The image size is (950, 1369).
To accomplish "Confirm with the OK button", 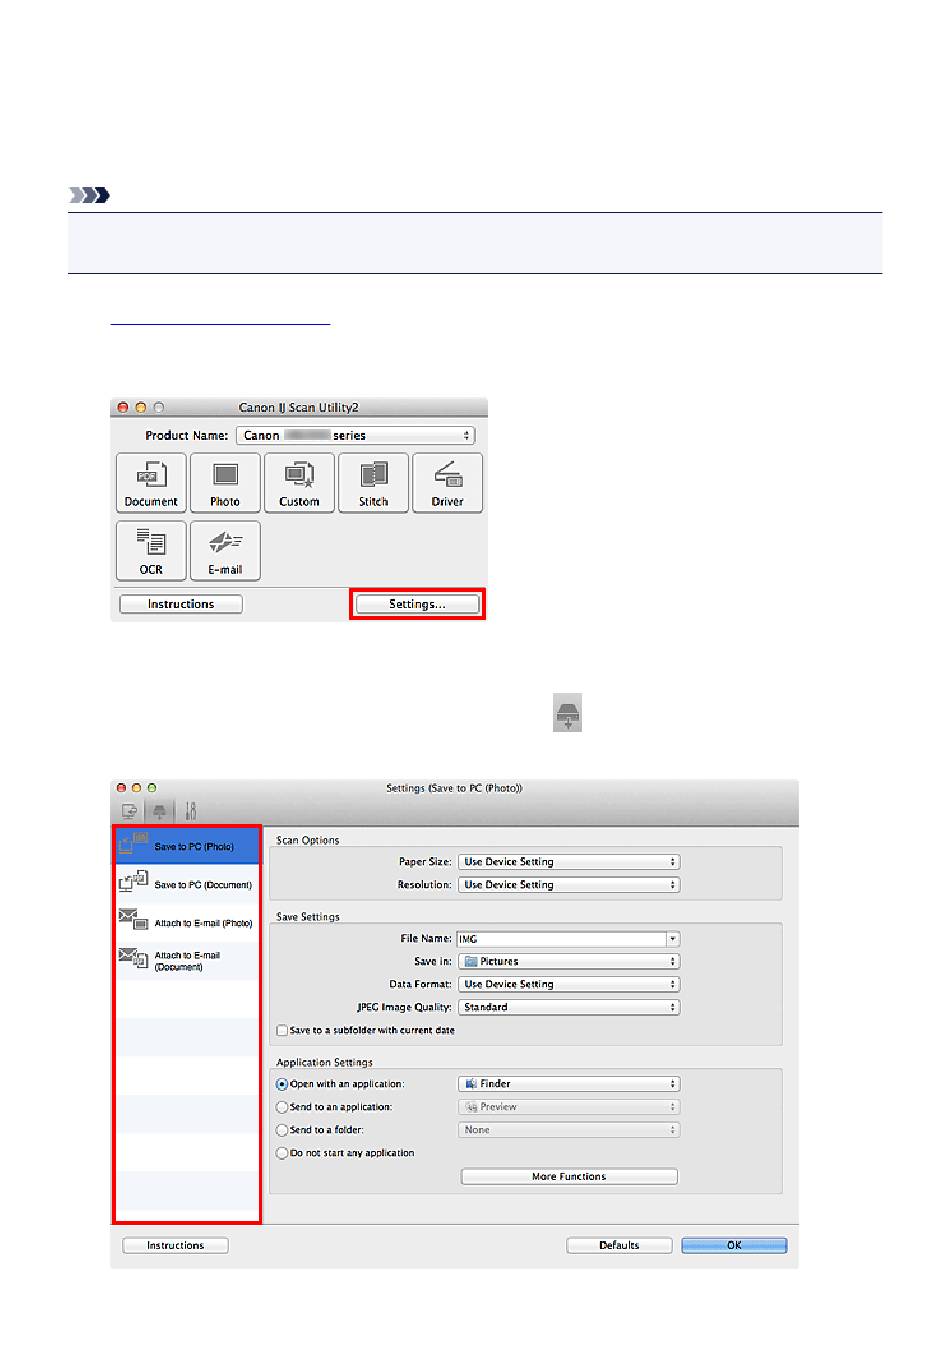I will click(734, 1246).
